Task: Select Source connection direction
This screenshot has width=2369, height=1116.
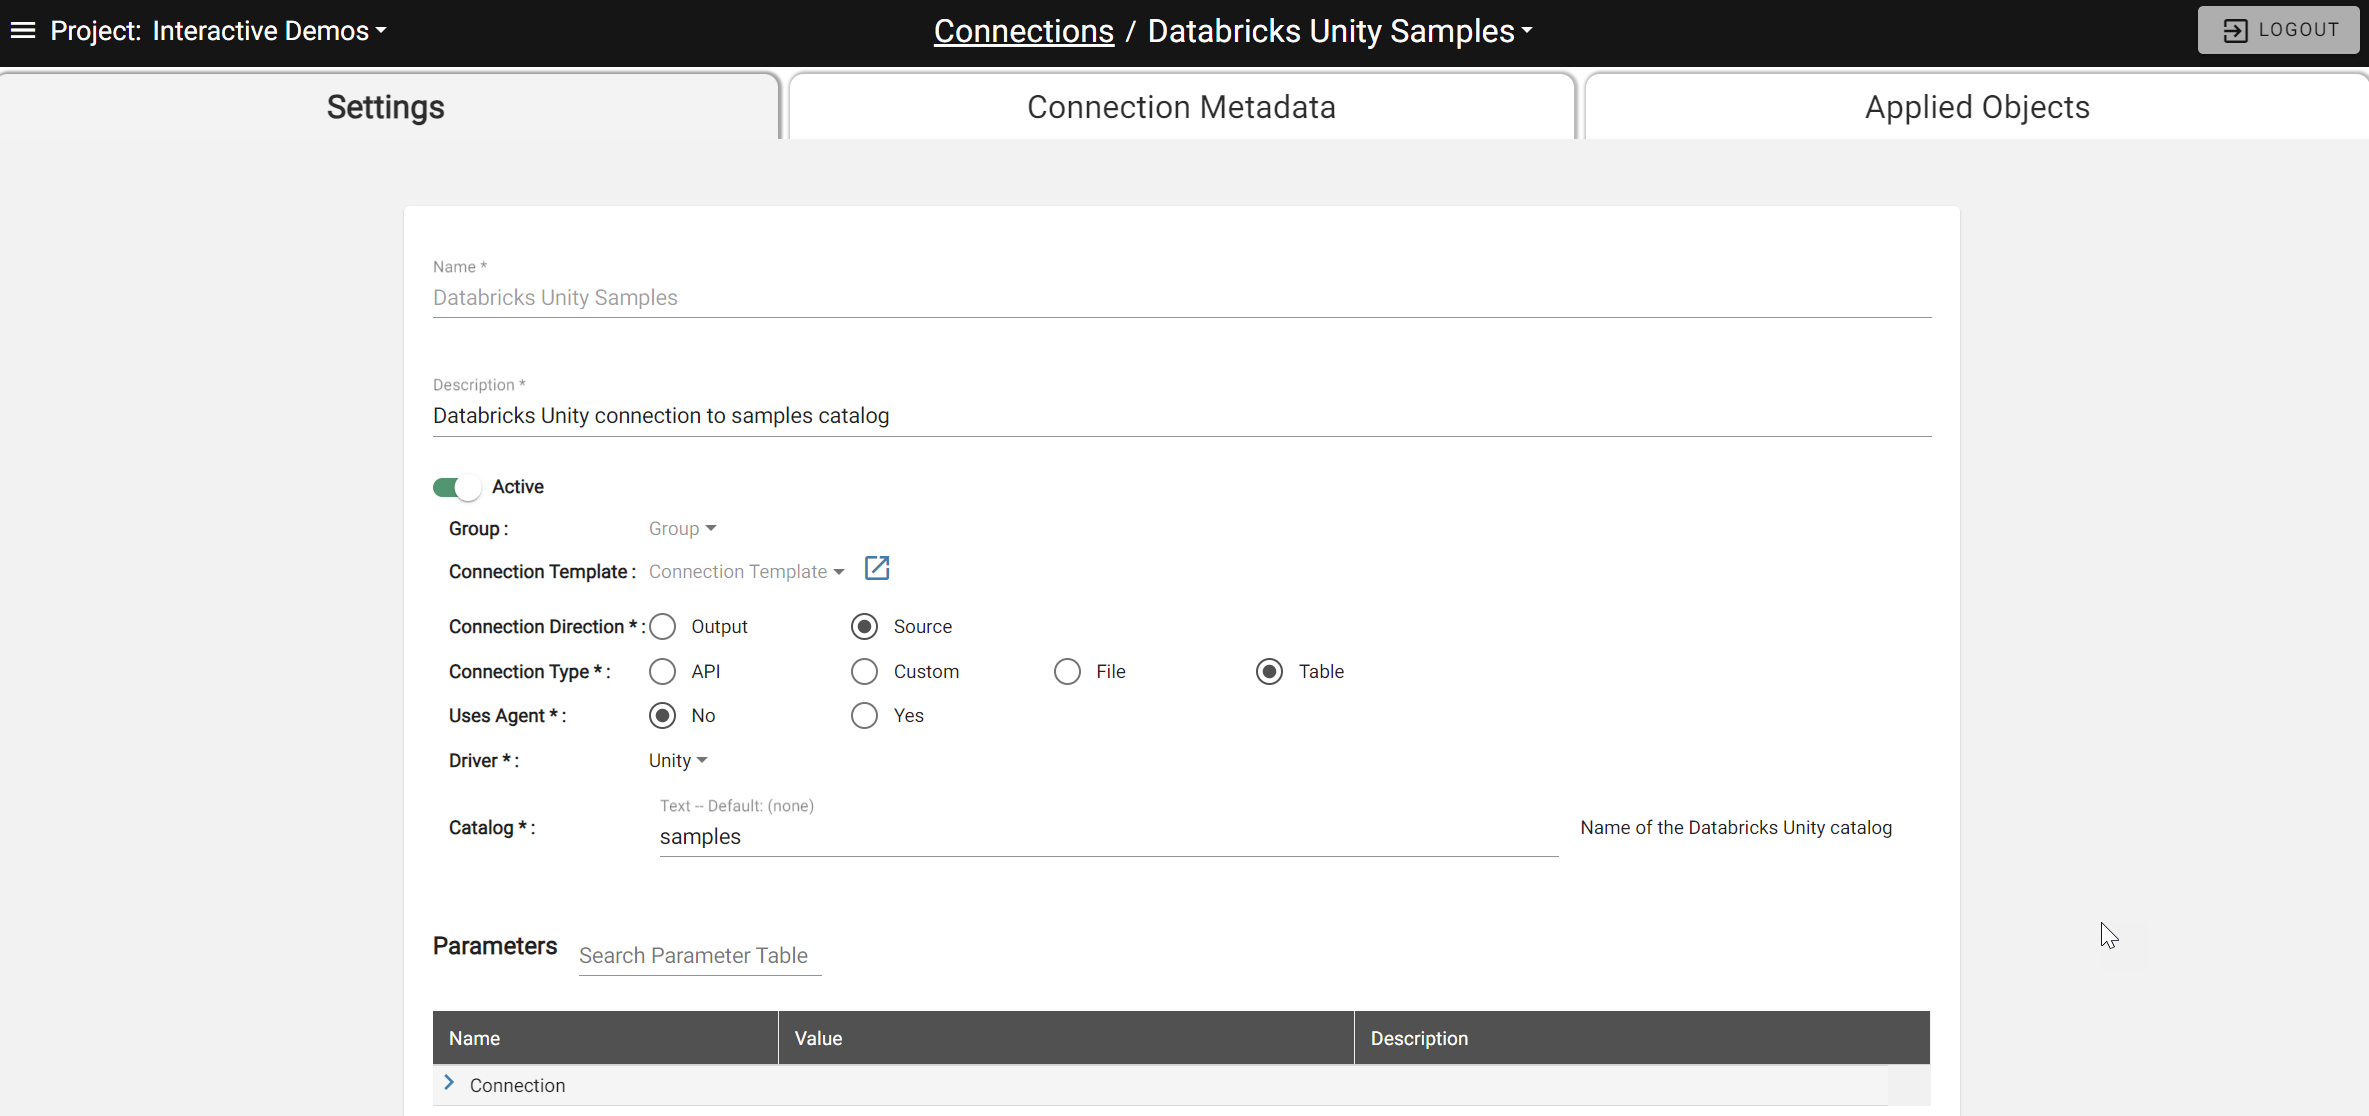Action: 865,627
